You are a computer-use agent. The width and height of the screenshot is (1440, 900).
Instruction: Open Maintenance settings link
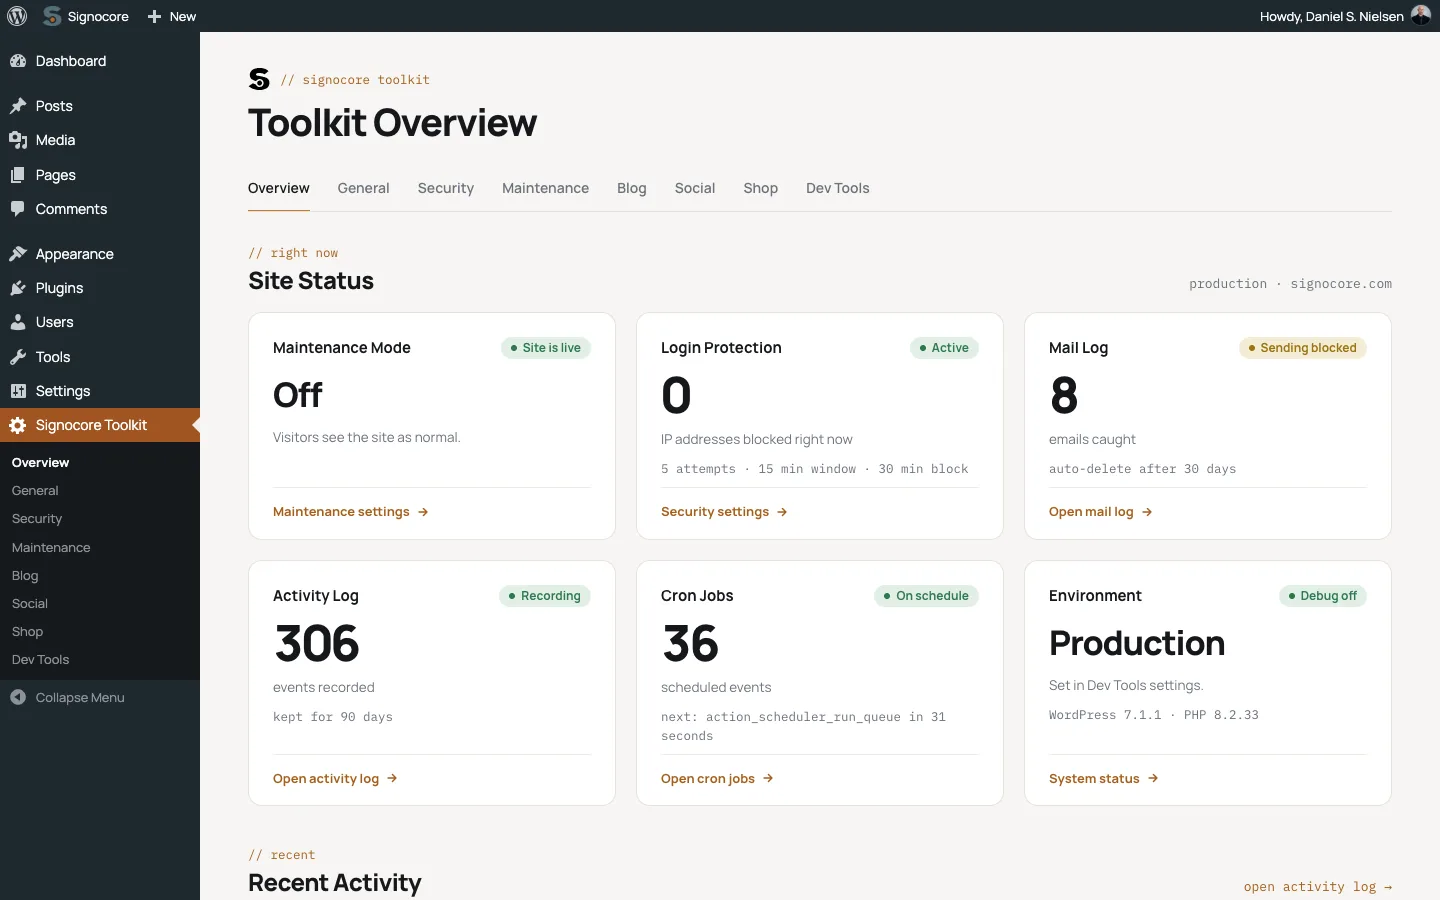pos(351,512)
